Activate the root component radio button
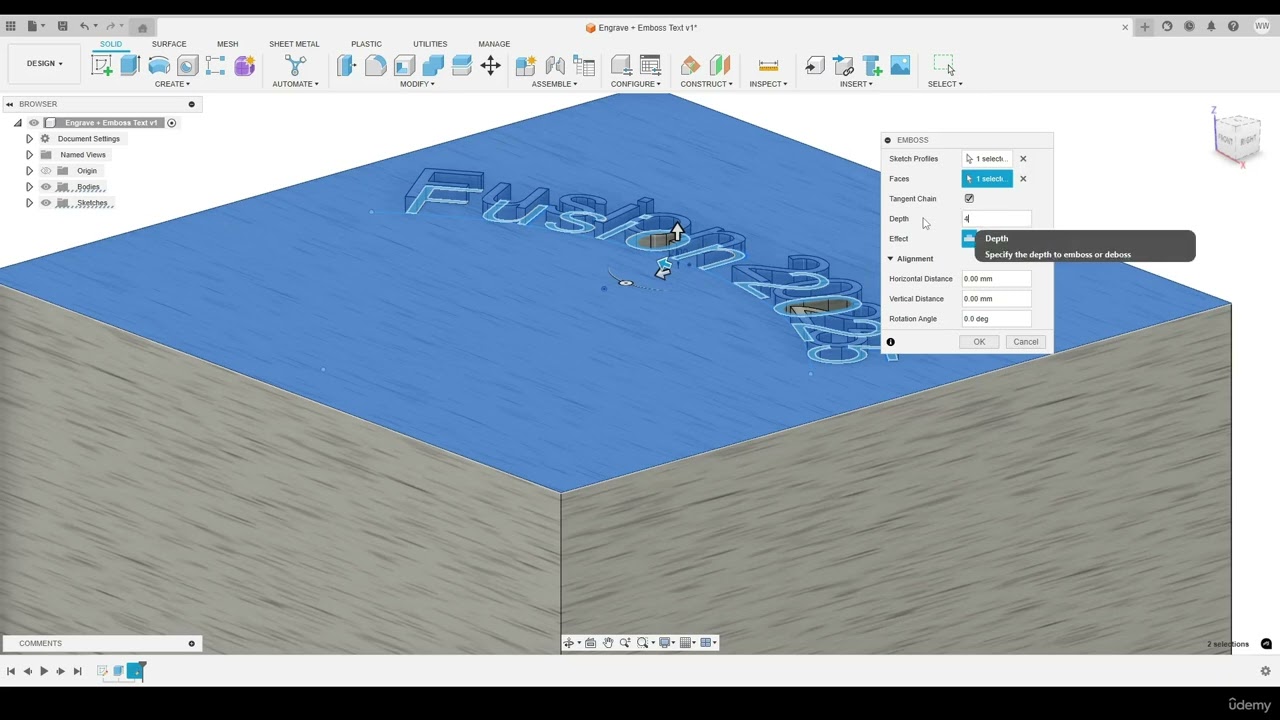This screenshot has height=720, width=1280. tap(172, 123)
